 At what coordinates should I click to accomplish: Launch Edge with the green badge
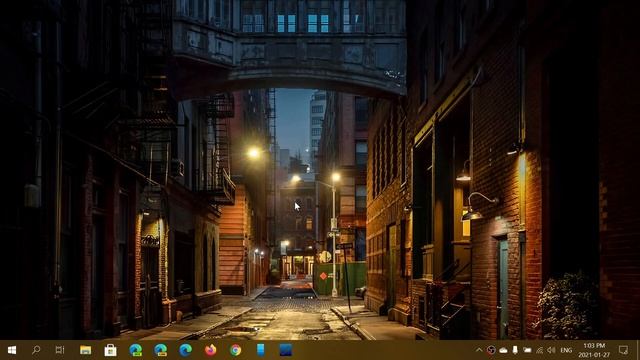(136, 350)
